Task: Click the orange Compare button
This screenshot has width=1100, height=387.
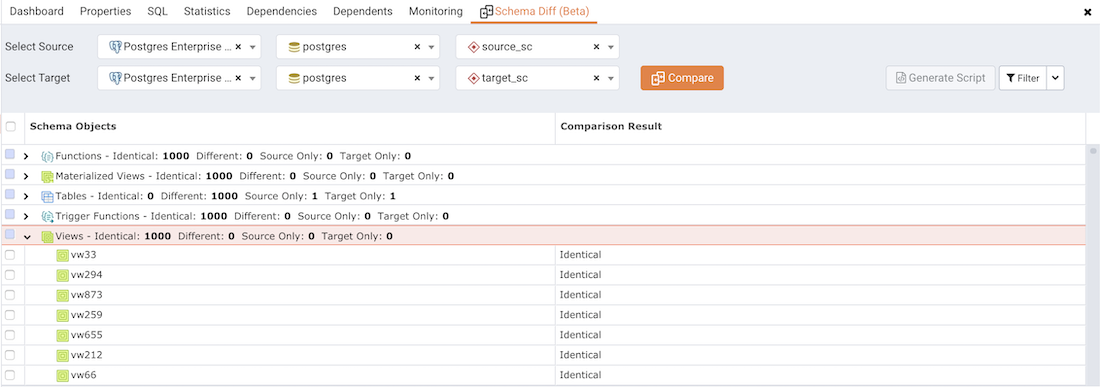Action: [x=682, y=78]
